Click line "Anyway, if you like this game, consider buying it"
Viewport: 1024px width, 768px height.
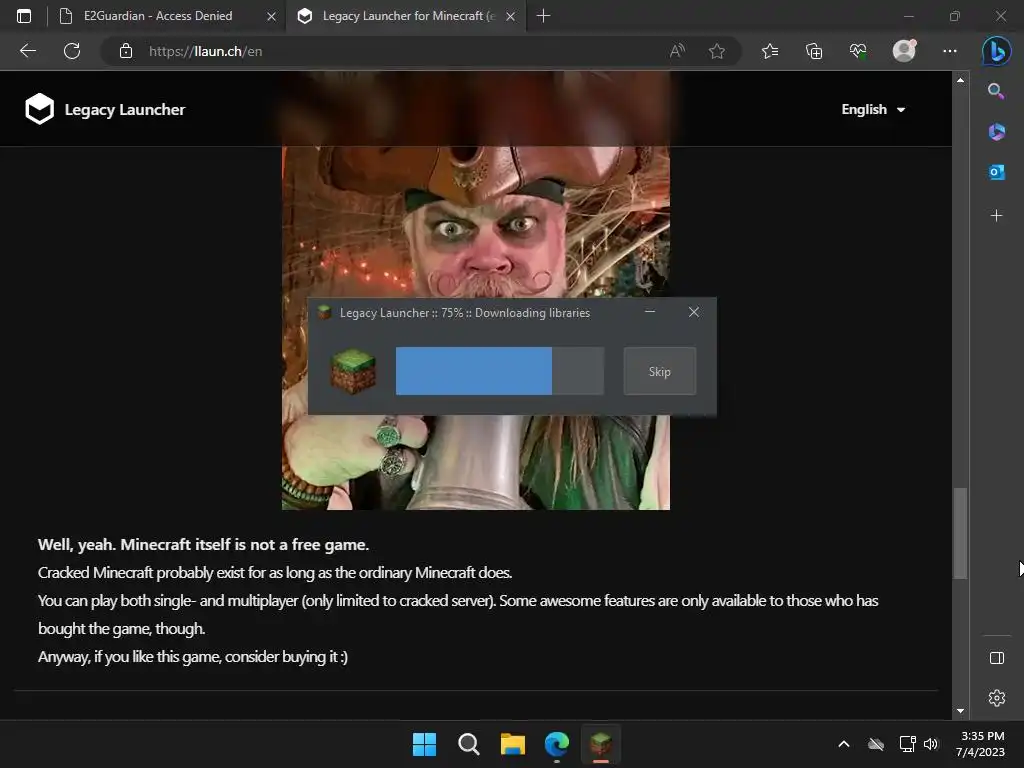click(x=193, y=656)
